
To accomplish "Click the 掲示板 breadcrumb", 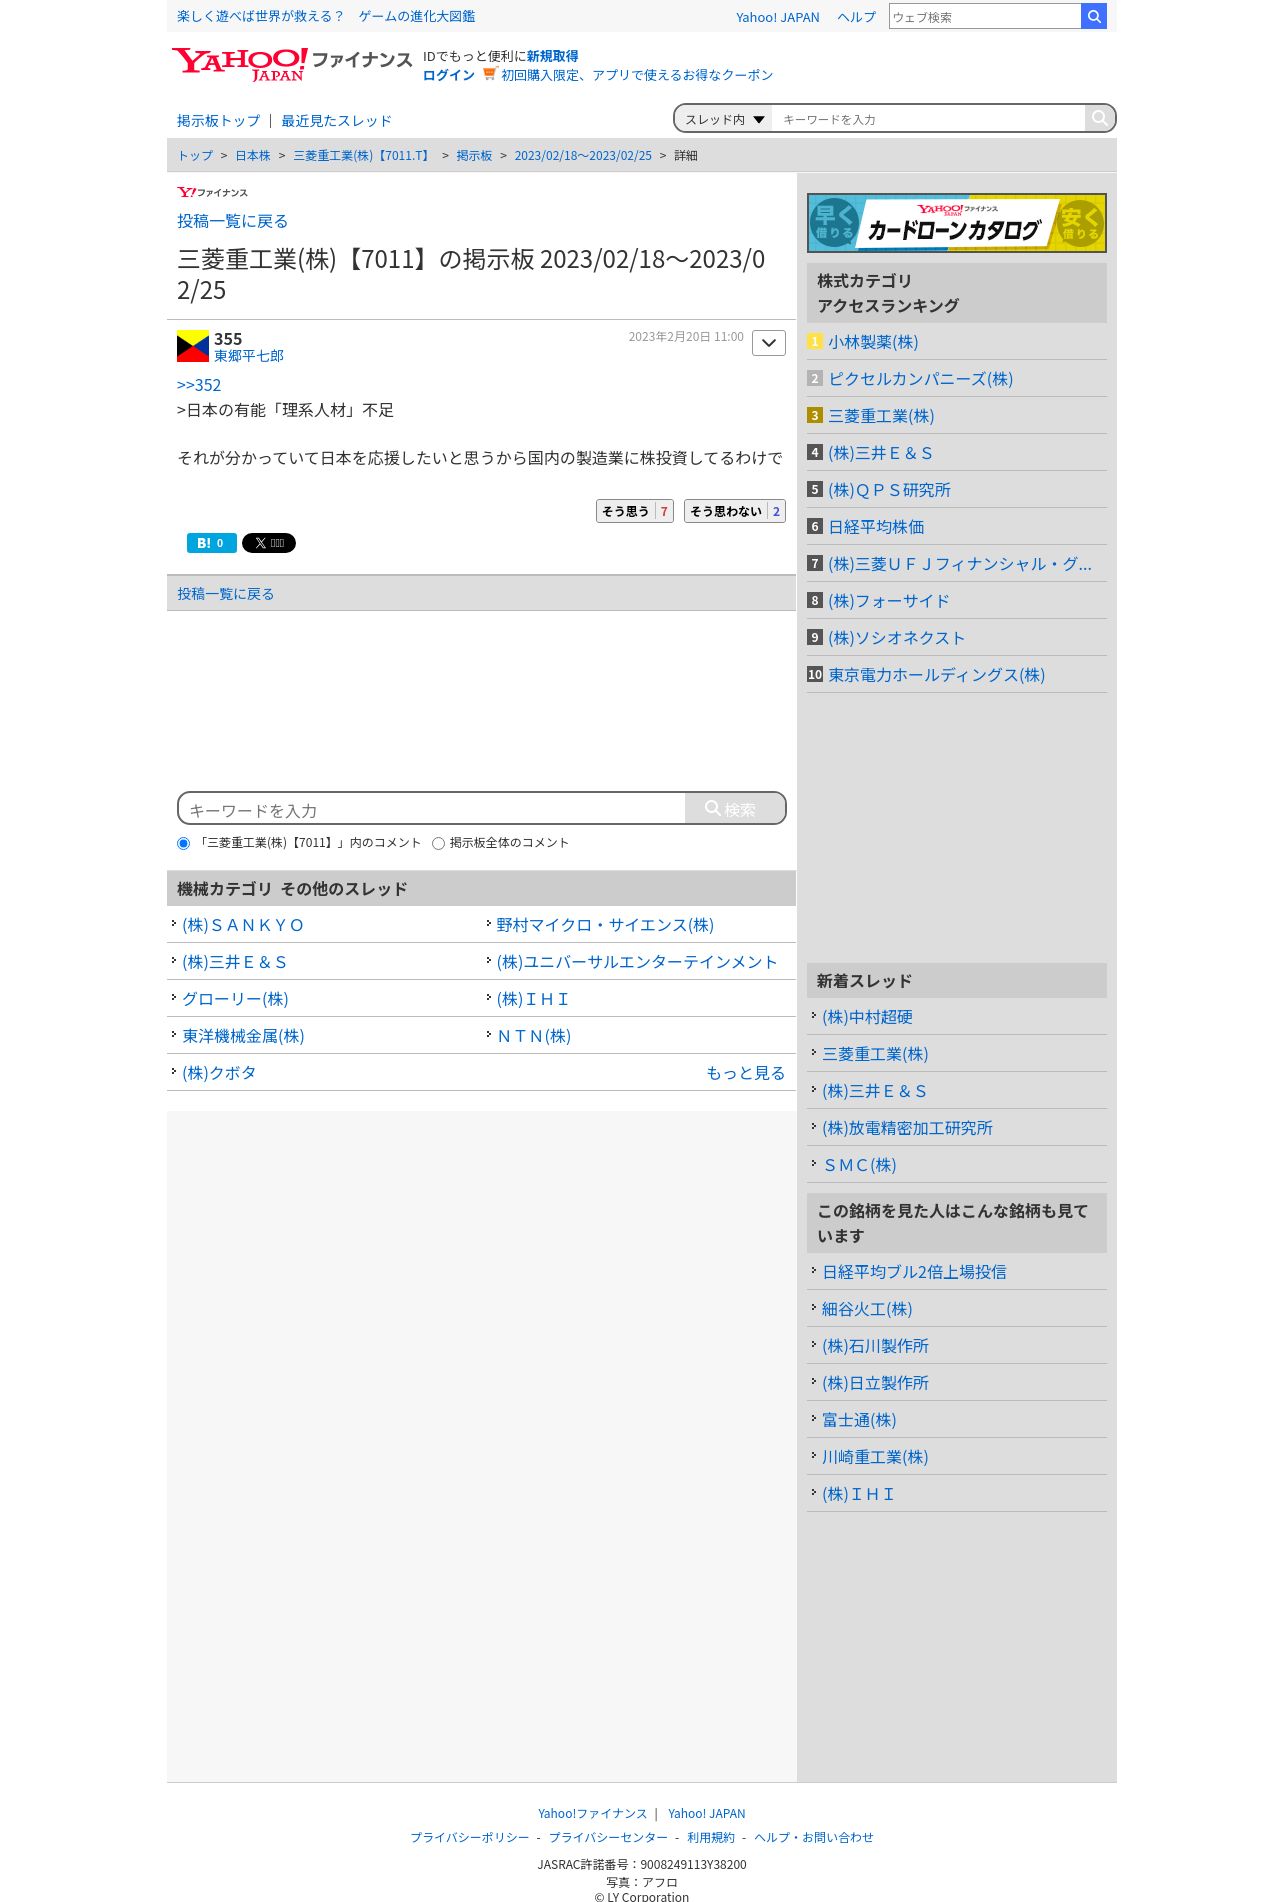I will click(x=474, y=156).
